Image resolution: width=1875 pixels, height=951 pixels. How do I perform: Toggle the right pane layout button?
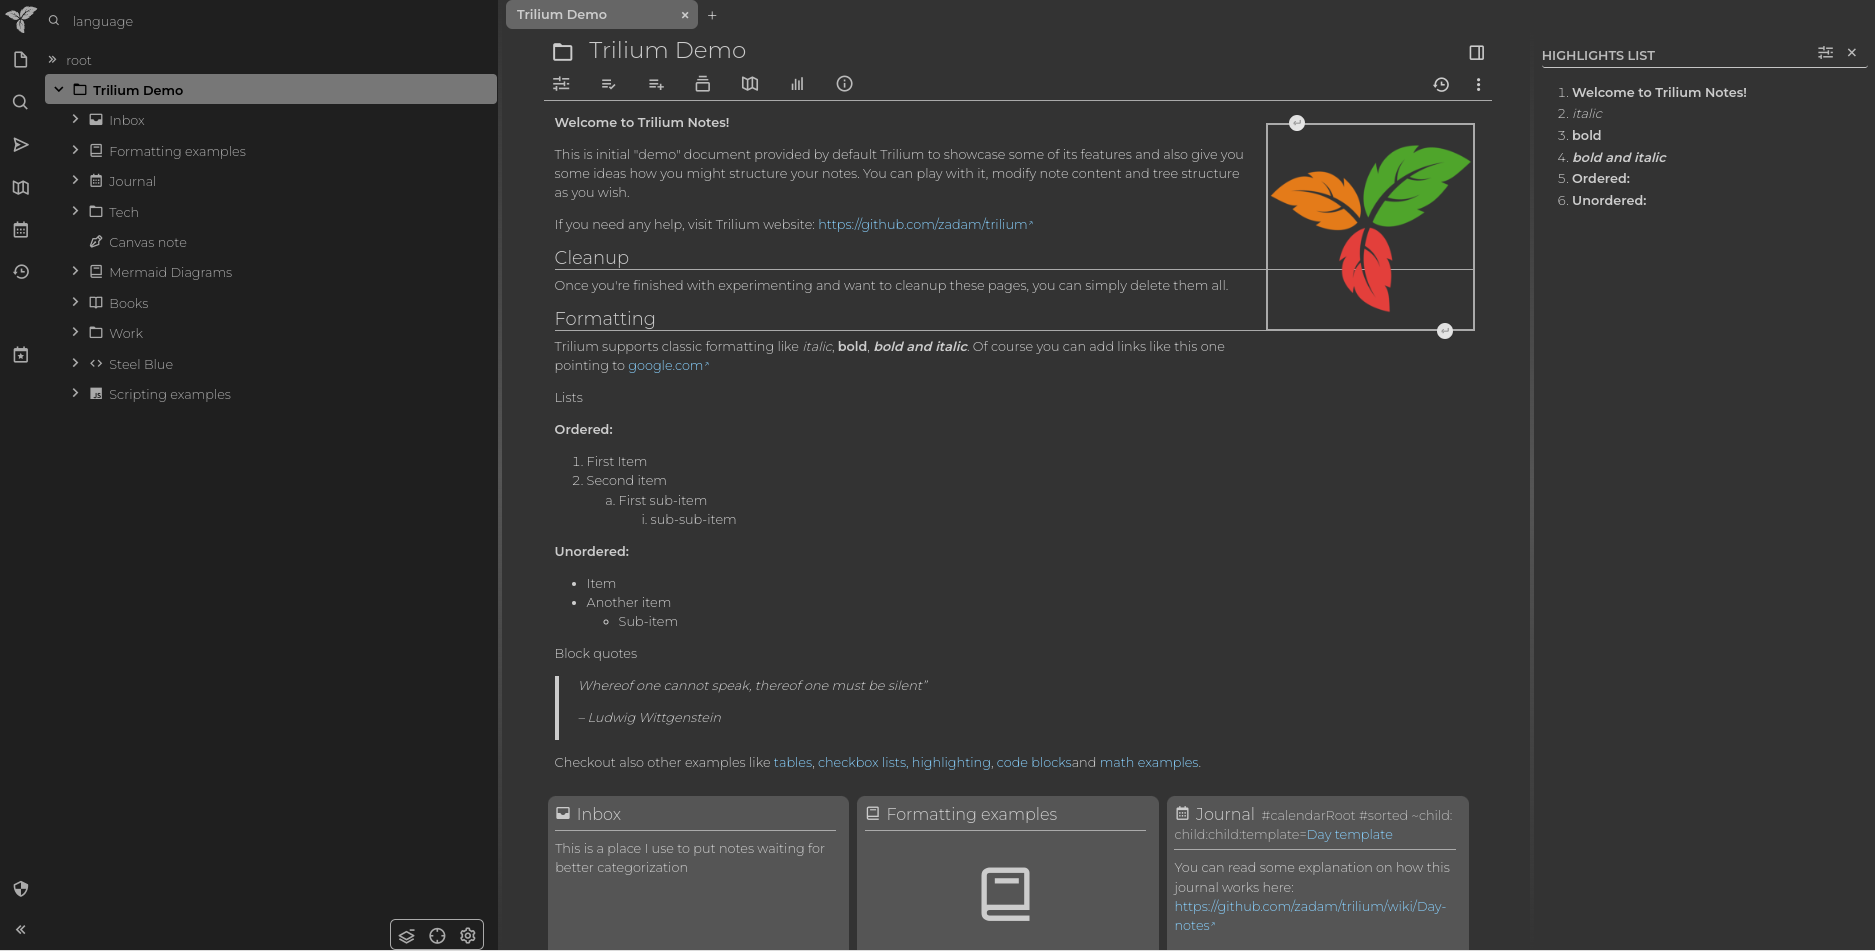pos(1476,53)
